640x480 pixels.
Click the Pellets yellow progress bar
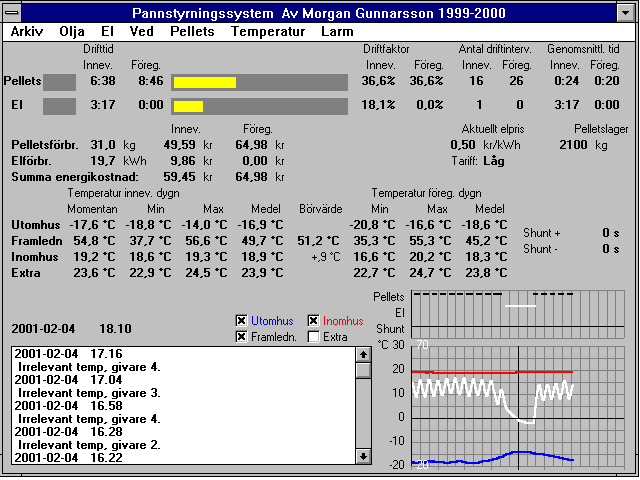pos(204,82)
